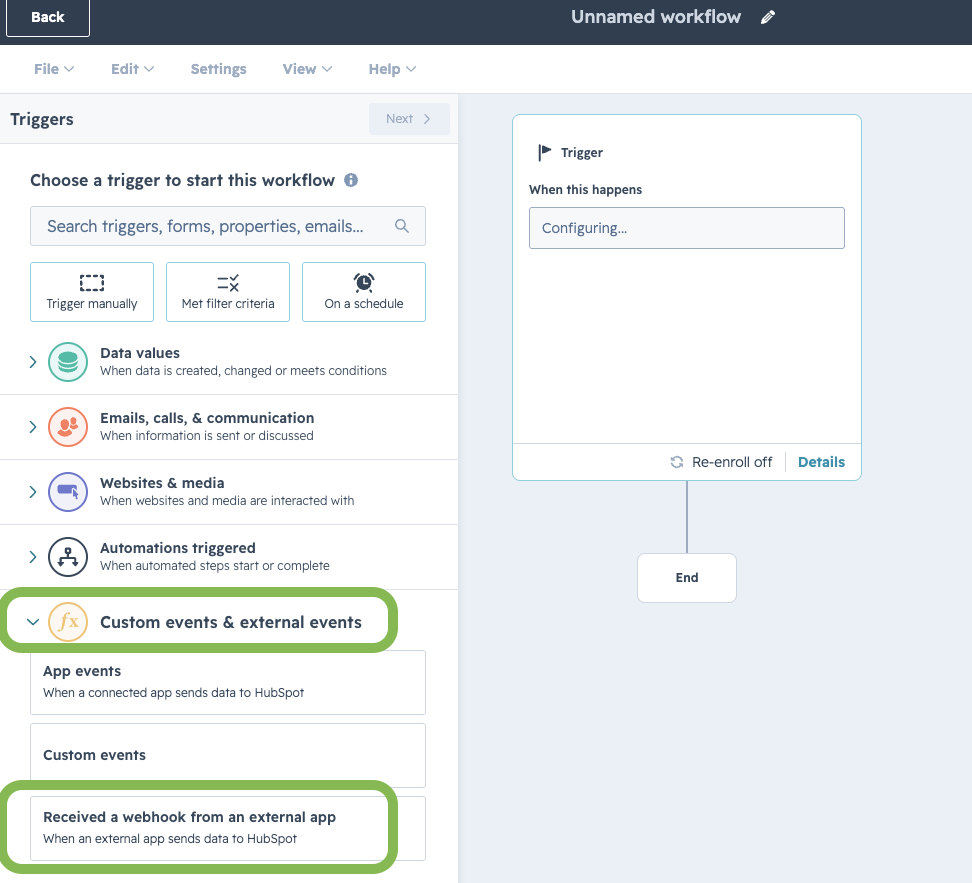Click the Unnamed workflow title
This screenshot has width=972, height=883.
pyautogui.click(x=656, y=17)
